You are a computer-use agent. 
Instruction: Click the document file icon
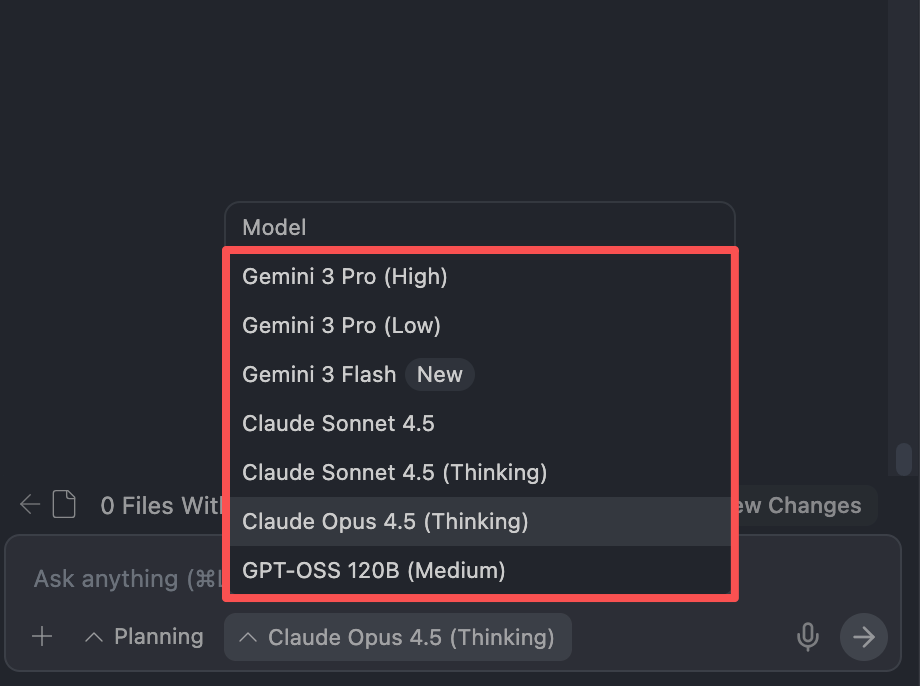tap(64, 505)
